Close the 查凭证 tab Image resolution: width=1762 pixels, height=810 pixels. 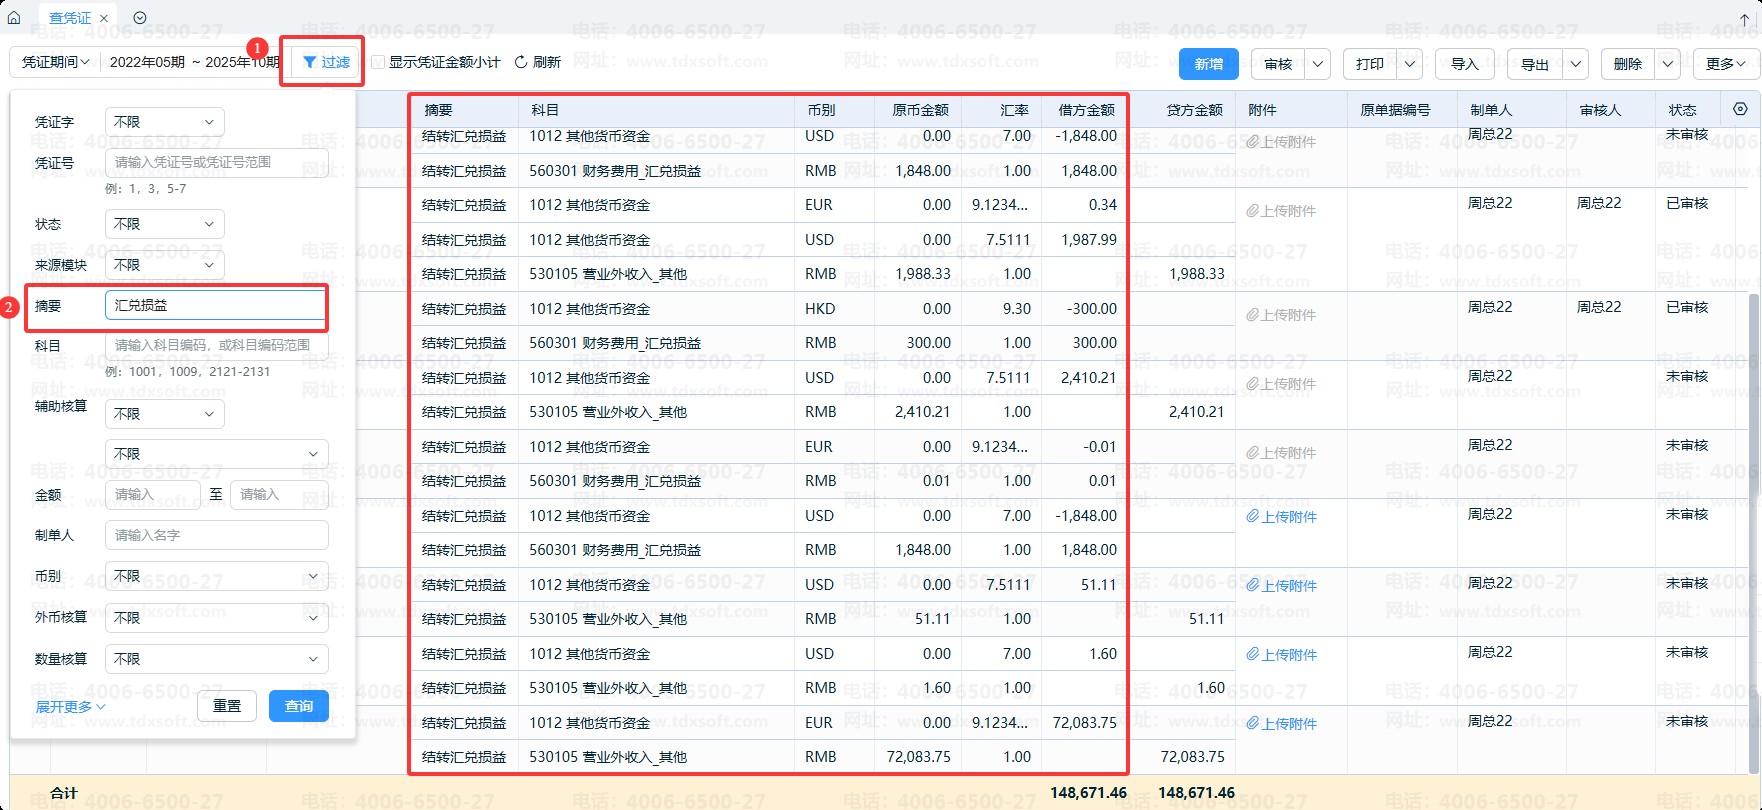coord(104,18)
